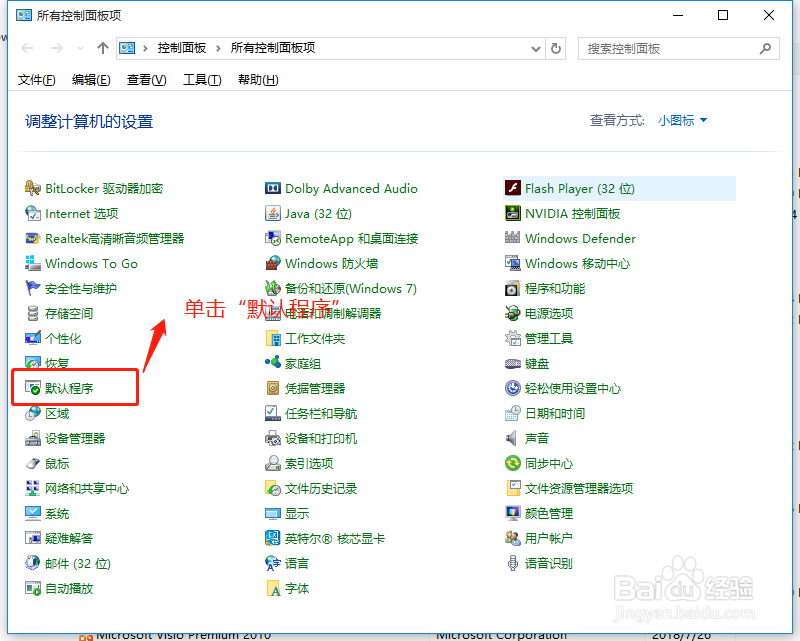Click the 凭据管理器 icon
Screen dimensions: 800x641
(x=273, y=388)
